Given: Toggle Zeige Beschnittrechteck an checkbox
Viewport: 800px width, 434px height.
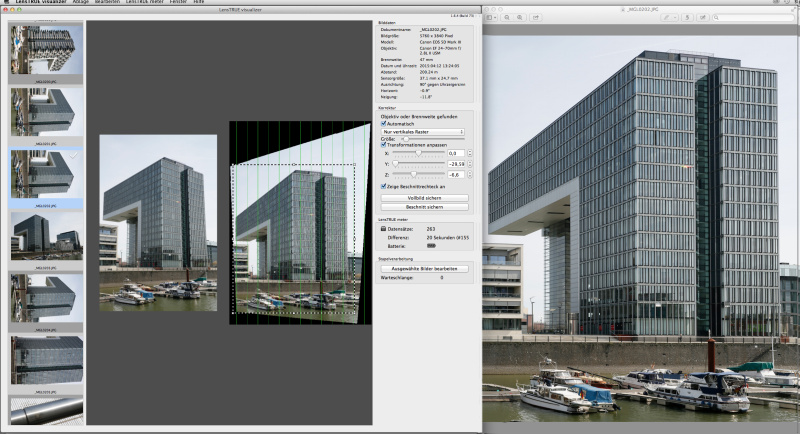Looking at the screenshot, I should click(384, 187).
